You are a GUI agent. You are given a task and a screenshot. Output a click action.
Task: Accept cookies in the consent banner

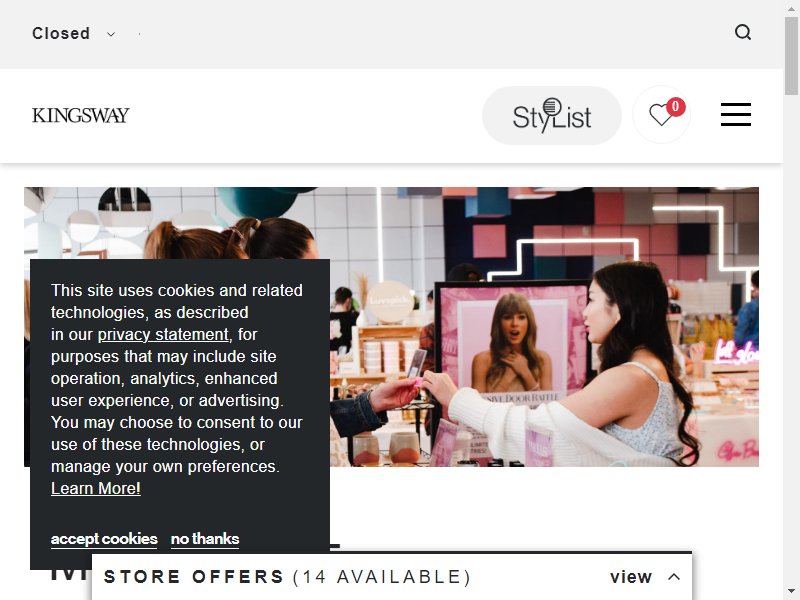104,539
